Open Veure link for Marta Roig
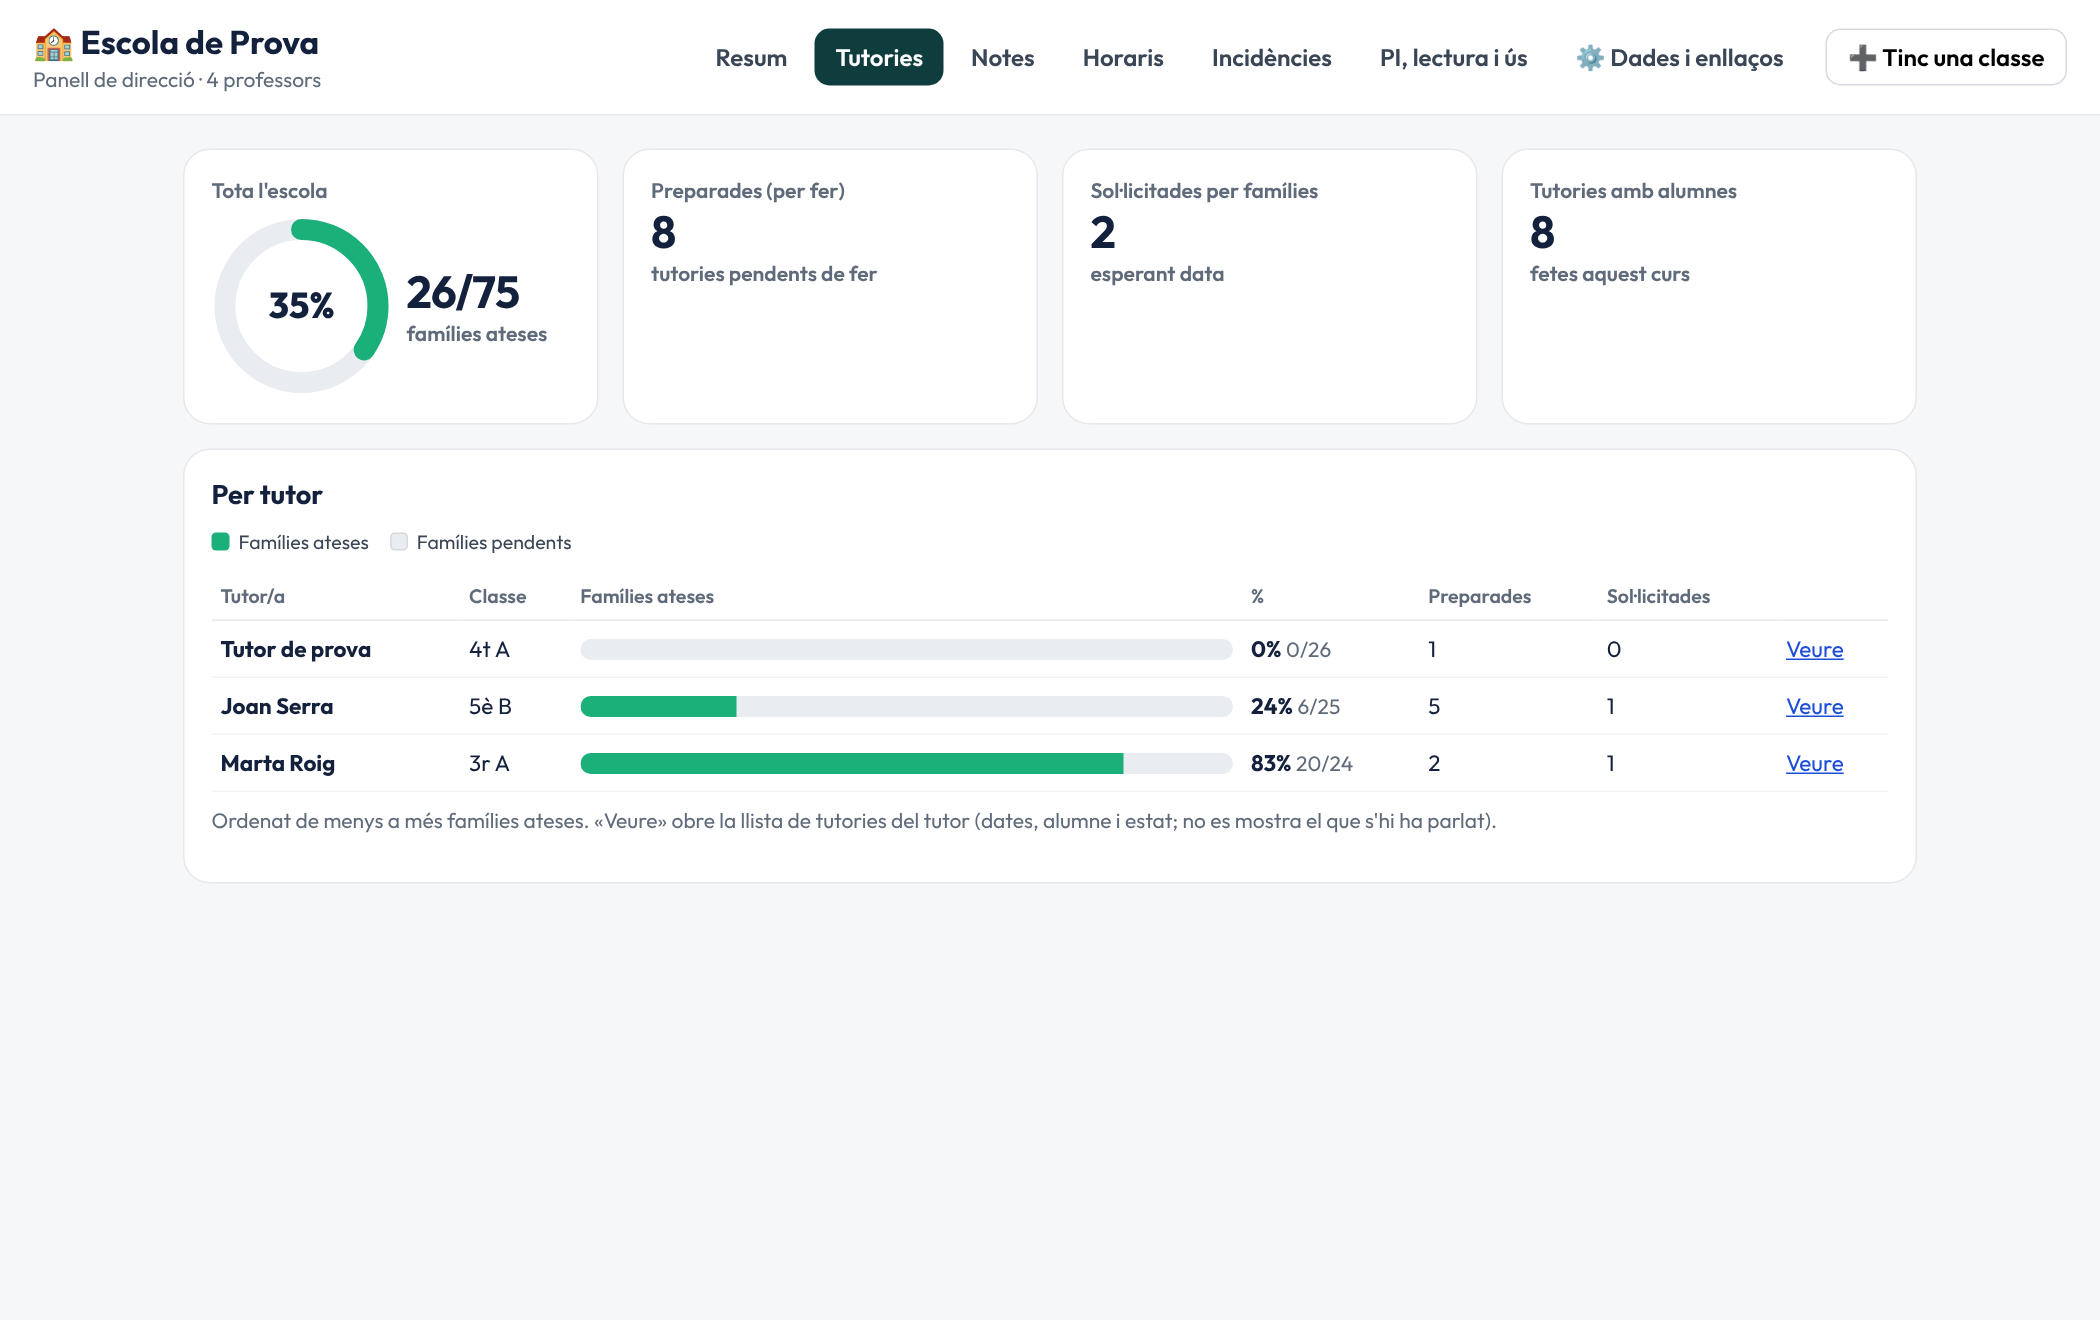Image resolution: width=2100 pixels, height=1320 pixels. coord(1814,764)
